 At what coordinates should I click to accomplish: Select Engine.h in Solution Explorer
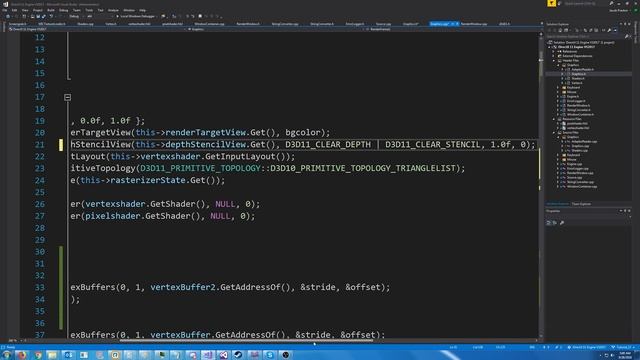point(573,96)
